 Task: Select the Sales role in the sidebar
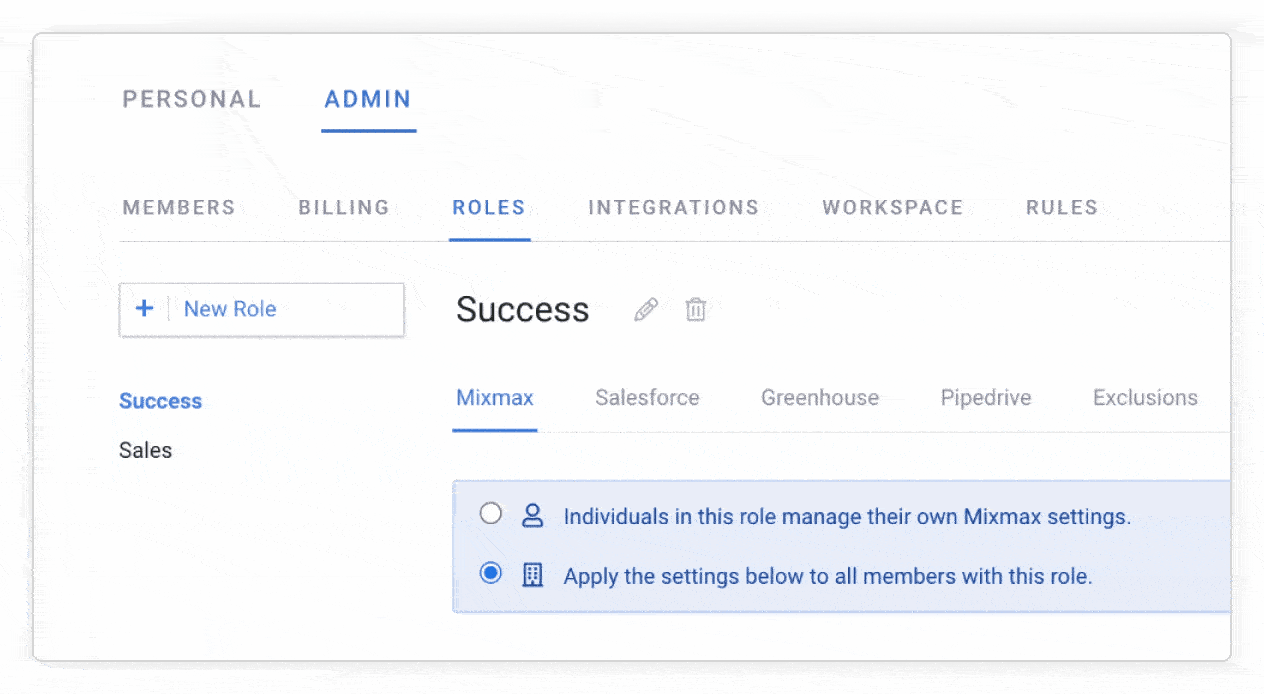(145, 450)
